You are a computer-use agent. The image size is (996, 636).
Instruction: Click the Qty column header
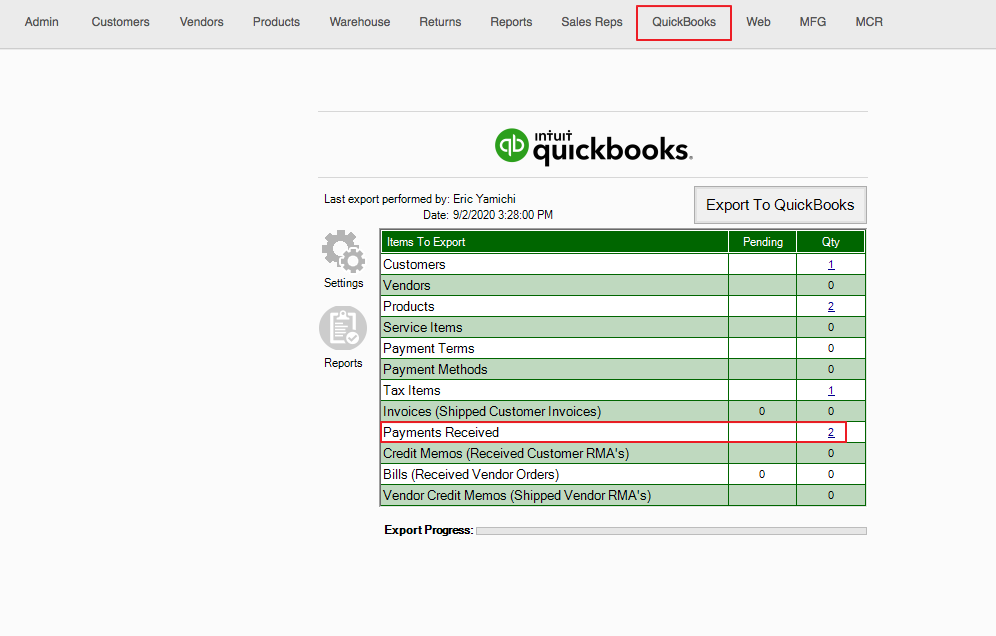click(x=831, y=242)
